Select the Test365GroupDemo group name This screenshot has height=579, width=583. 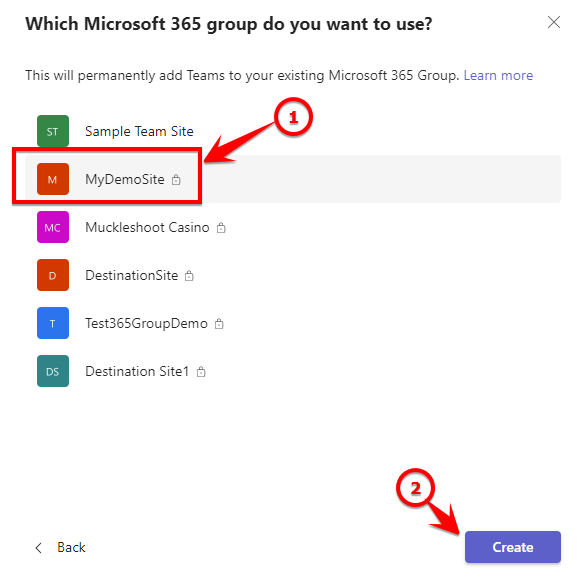point(146,323)
